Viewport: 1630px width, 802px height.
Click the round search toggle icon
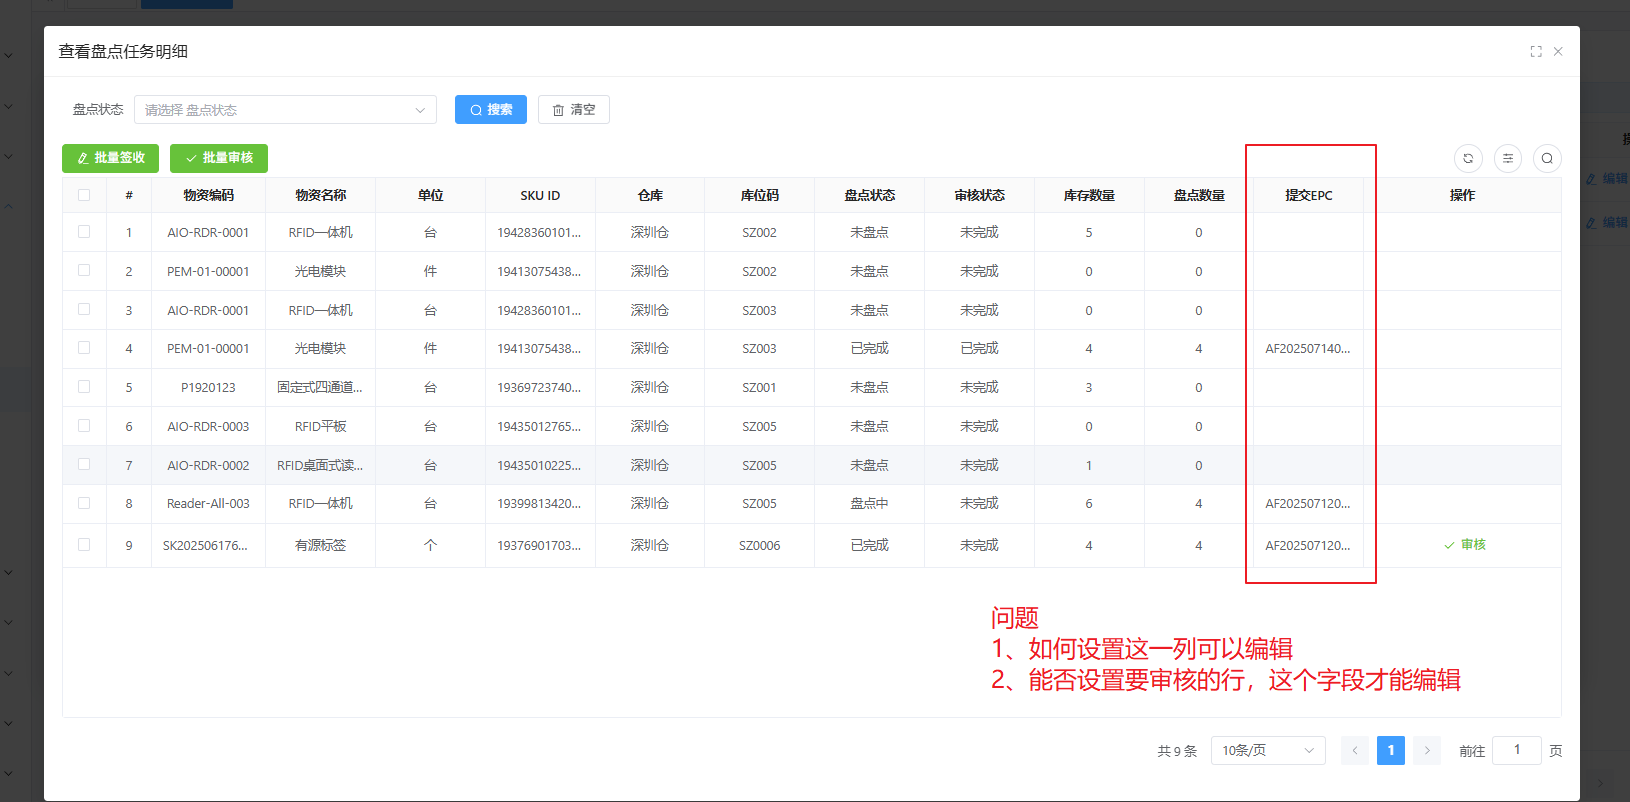(1547, 158)
